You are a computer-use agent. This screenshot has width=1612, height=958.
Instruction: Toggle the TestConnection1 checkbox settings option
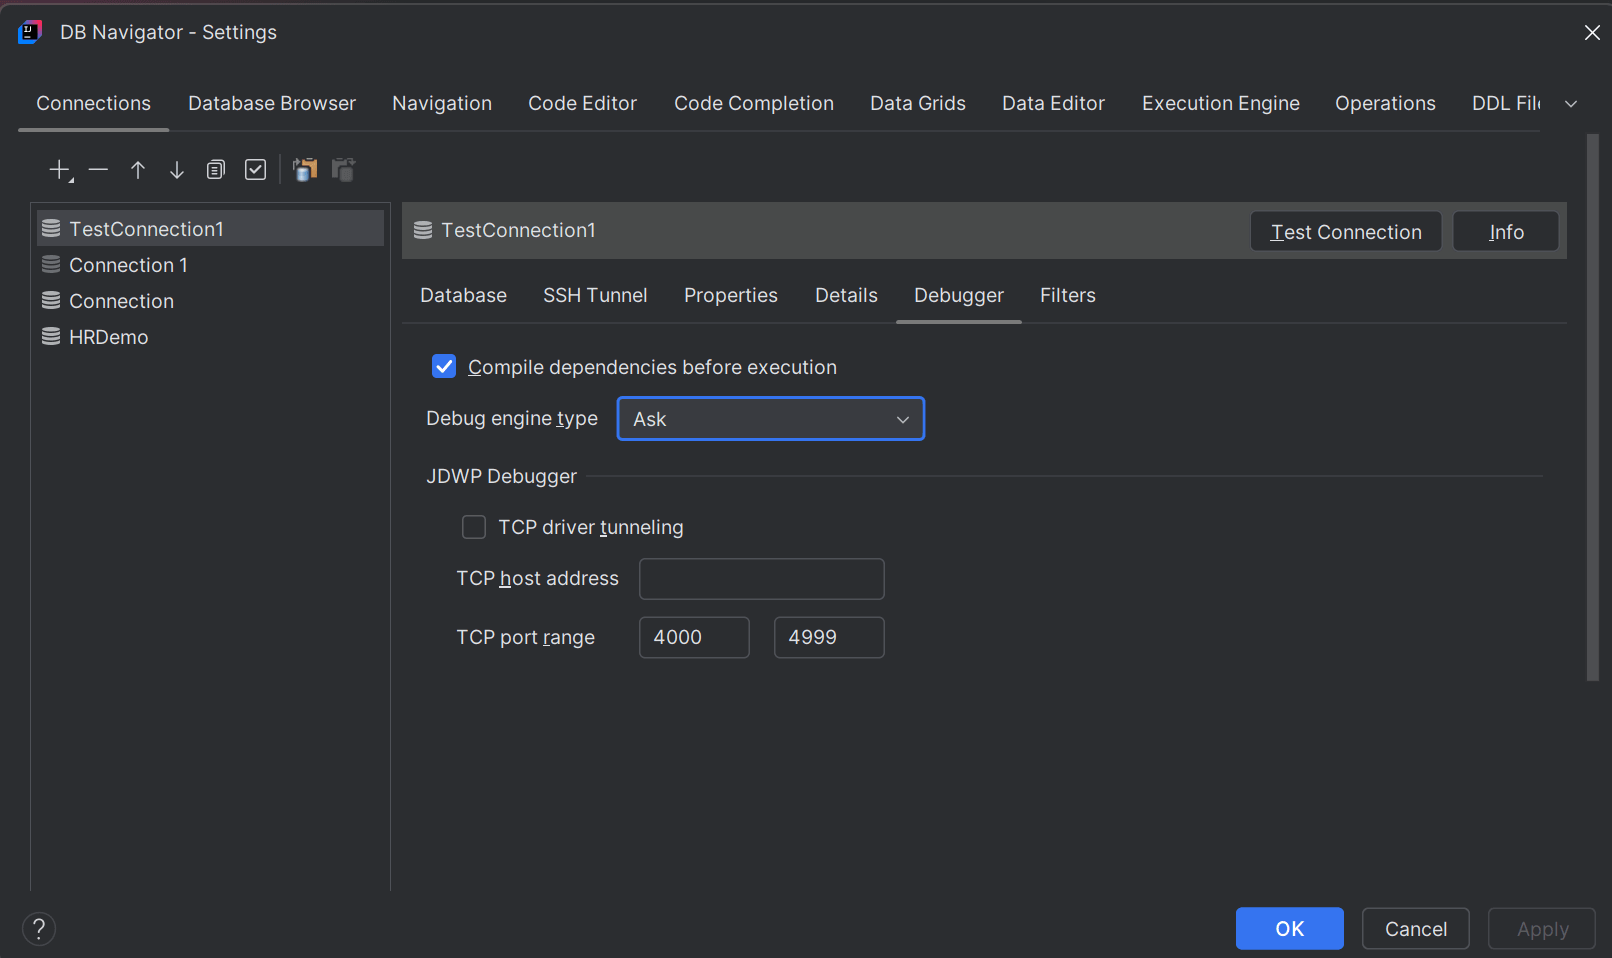(255, 169)
